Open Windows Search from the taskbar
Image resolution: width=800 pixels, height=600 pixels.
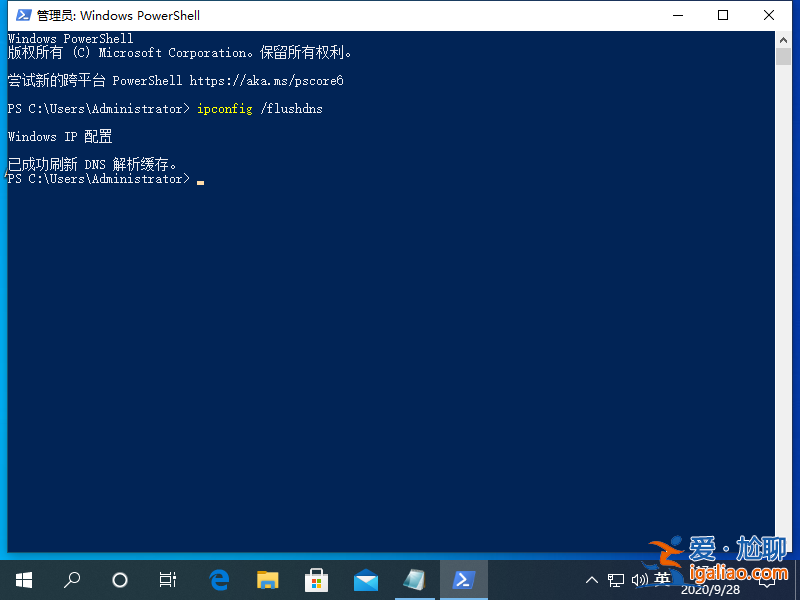(71, 580)
